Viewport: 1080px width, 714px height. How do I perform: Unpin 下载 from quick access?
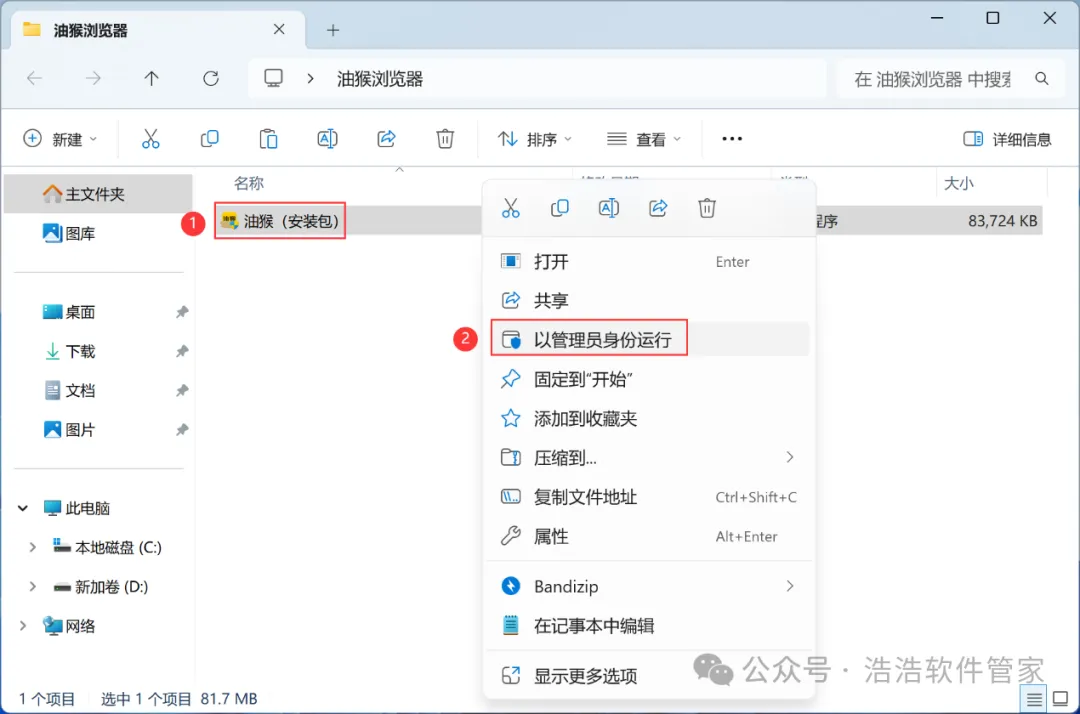click(x=182, y=351)
